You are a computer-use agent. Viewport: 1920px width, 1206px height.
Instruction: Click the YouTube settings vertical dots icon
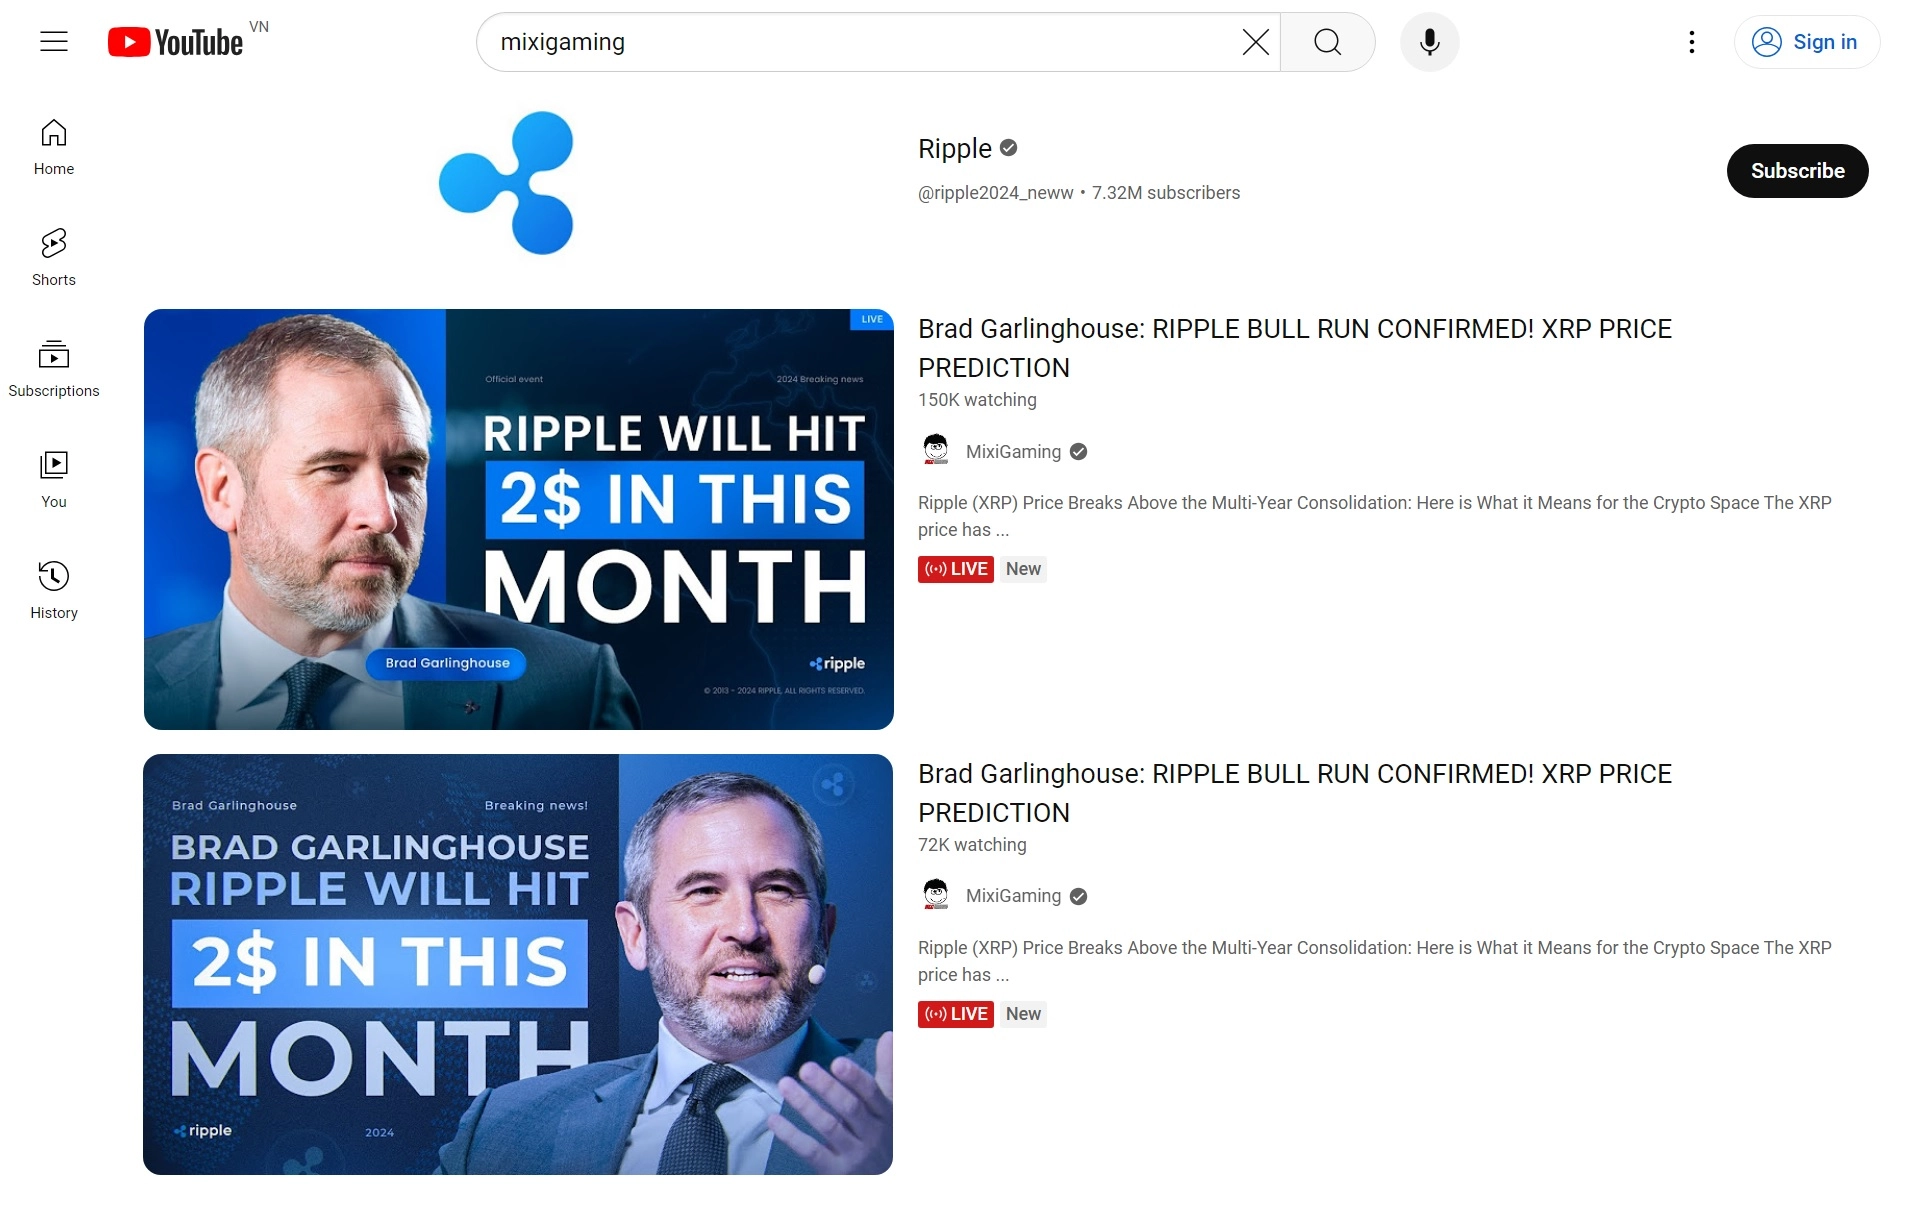point(1691,42)
